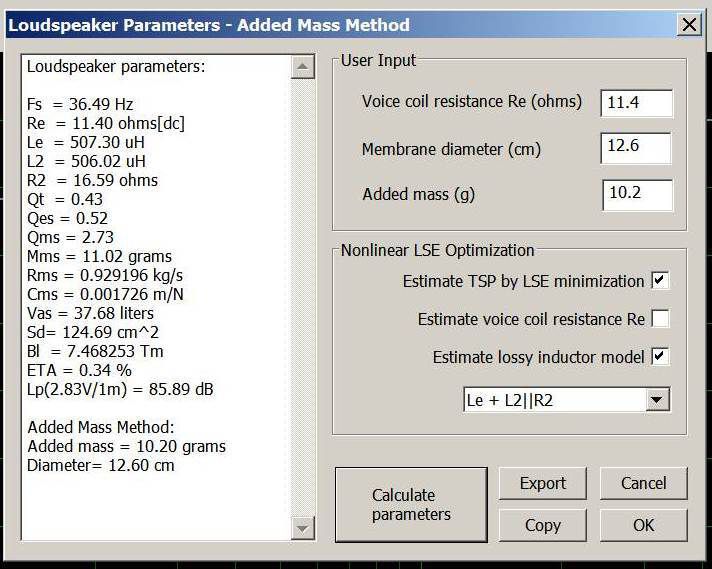Click the 'Rms = 0.929196 kg/s' line
This screenshot has width=712, height=569.
(105, 276)
